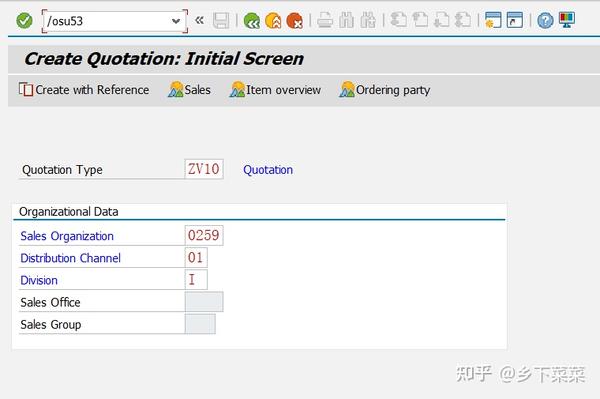
Task: Open the Sales view button
Action: tap(189, 90)
